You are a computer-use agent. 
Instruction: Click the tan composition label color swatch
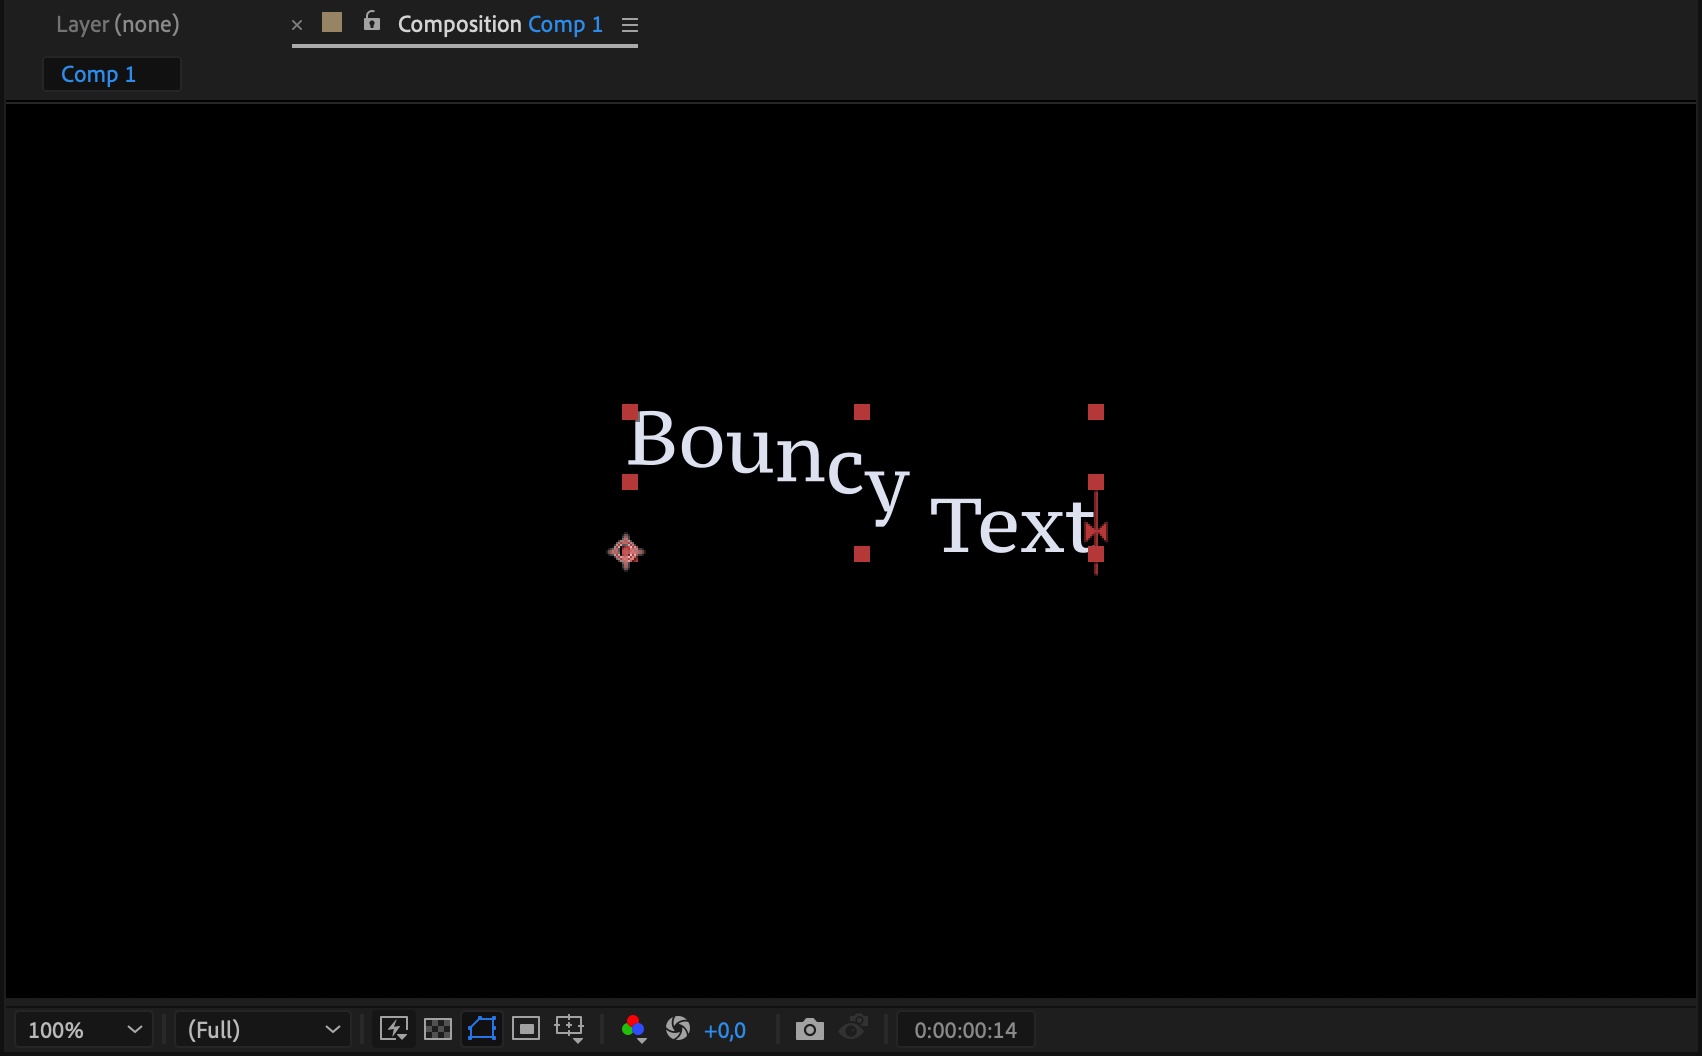(x=332, y=22)
